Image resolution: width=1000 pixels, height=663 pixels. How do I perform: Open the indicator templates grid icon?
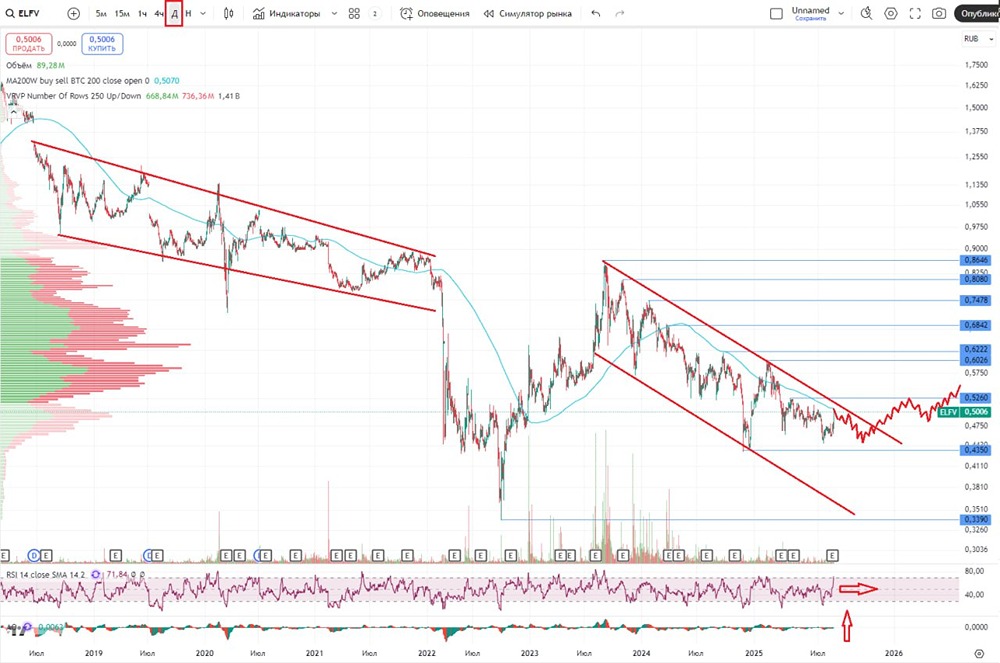[355, 13]
